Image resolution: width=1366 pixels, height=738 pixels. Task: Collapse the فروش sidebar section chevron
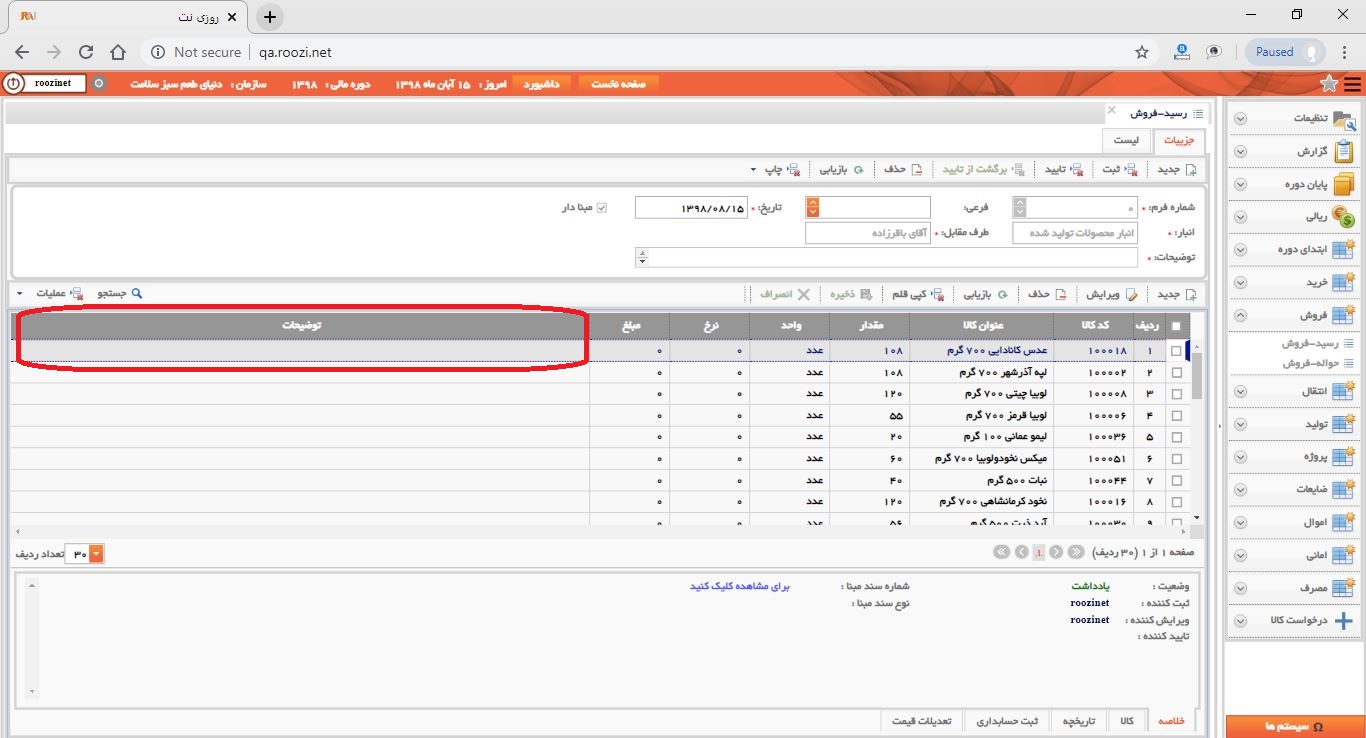[x=1240, y=316]
